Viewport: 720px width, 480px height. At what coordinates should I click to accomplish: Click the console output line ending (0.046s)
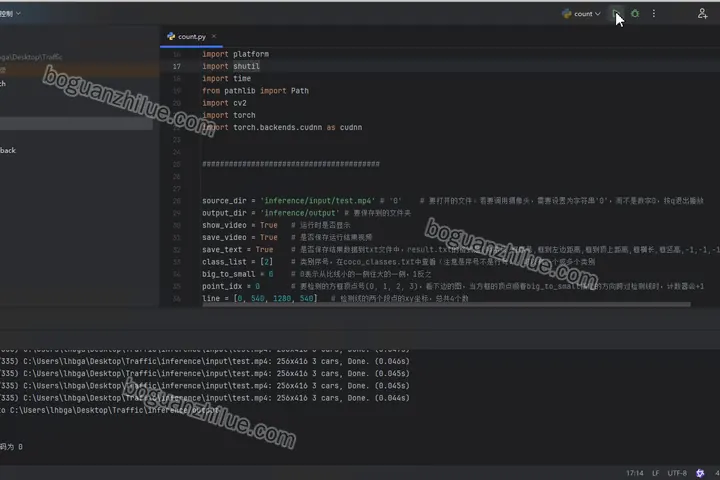click(x=205, y=361)
